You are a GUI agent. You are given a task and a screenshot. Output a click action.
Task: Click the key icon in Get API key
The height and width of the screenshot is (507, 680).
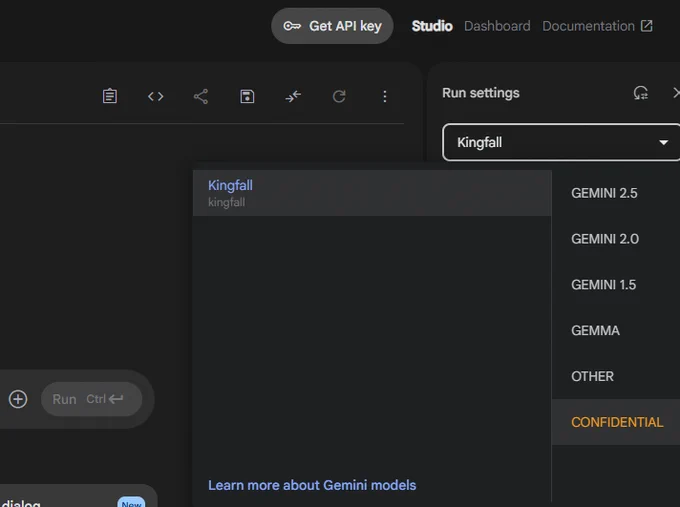coord(292,26)
